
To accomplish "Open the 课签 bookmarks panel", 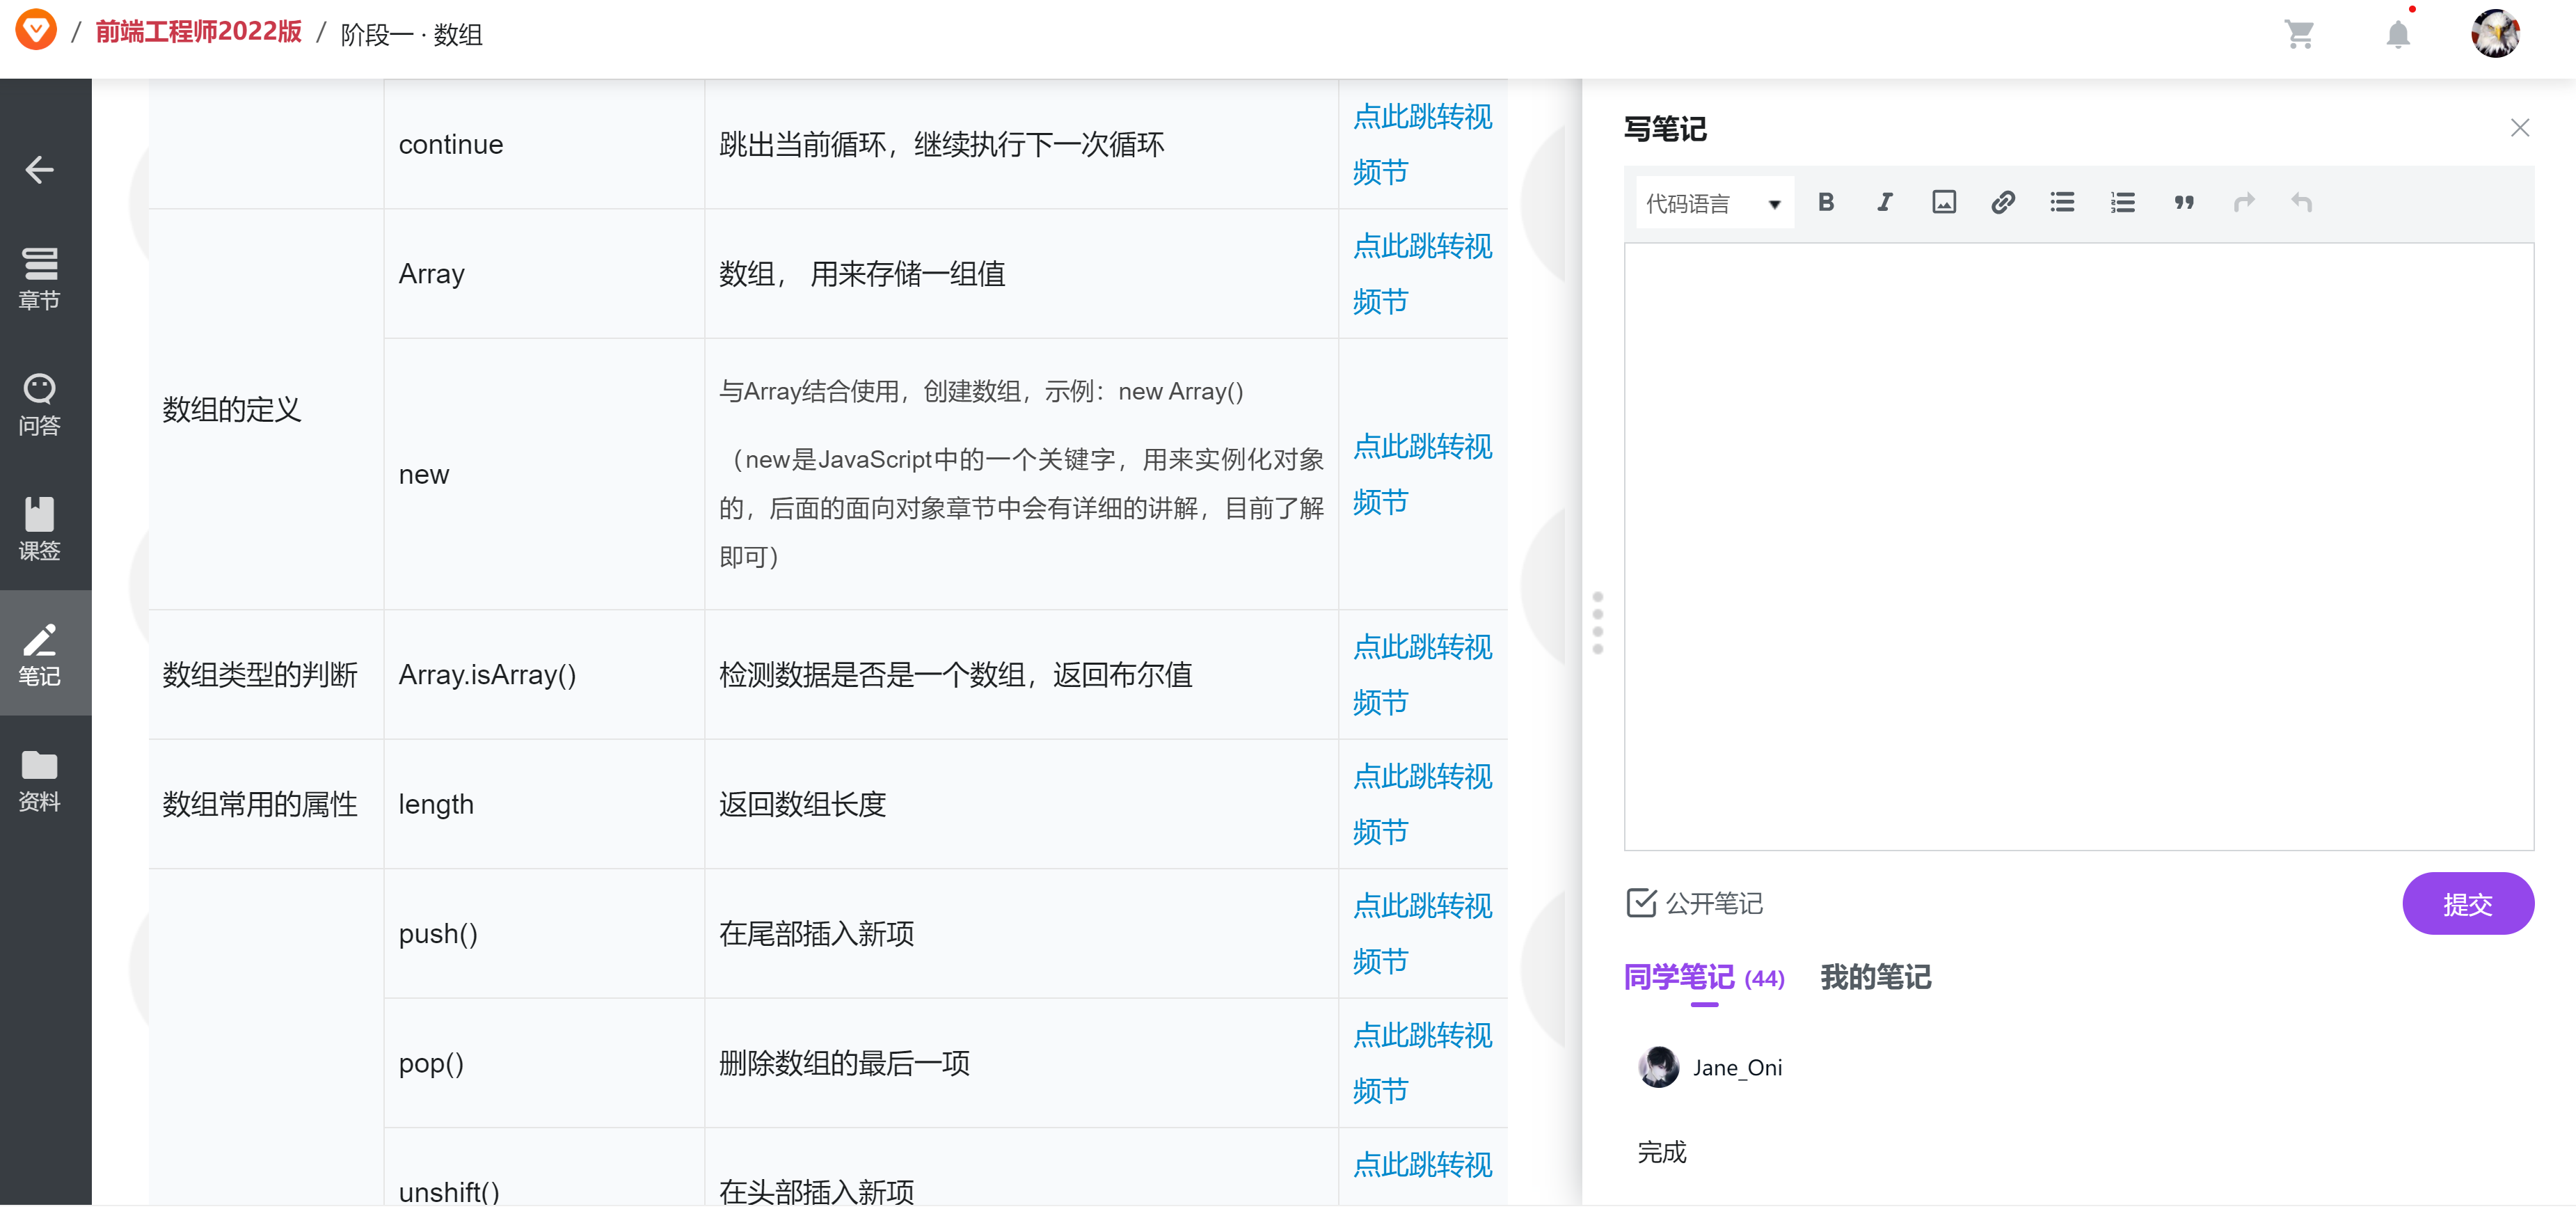I will [x=40, y=529].
